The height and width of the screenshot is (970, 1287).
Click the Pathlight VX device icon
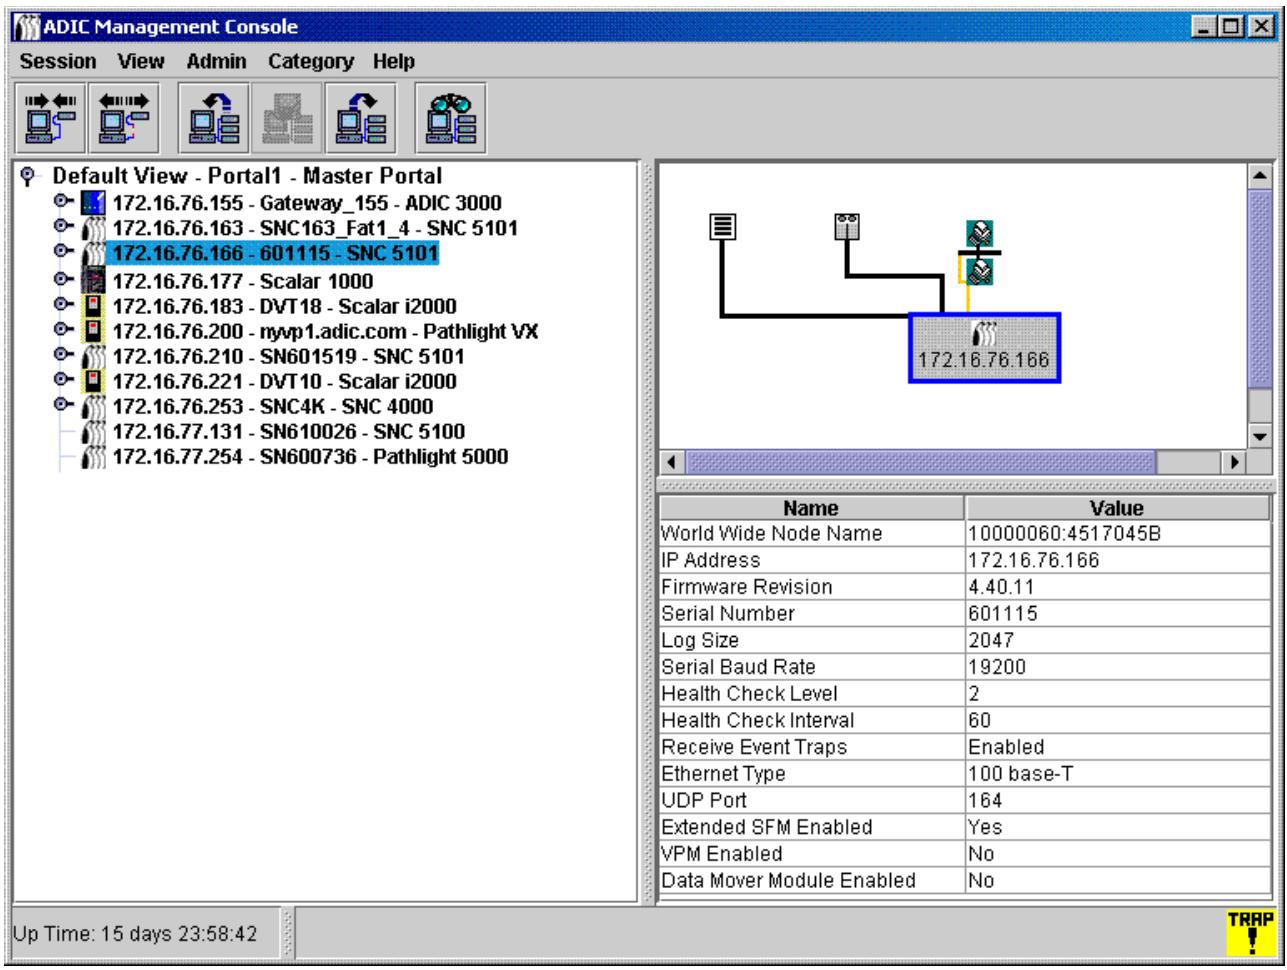coord(92,330)
